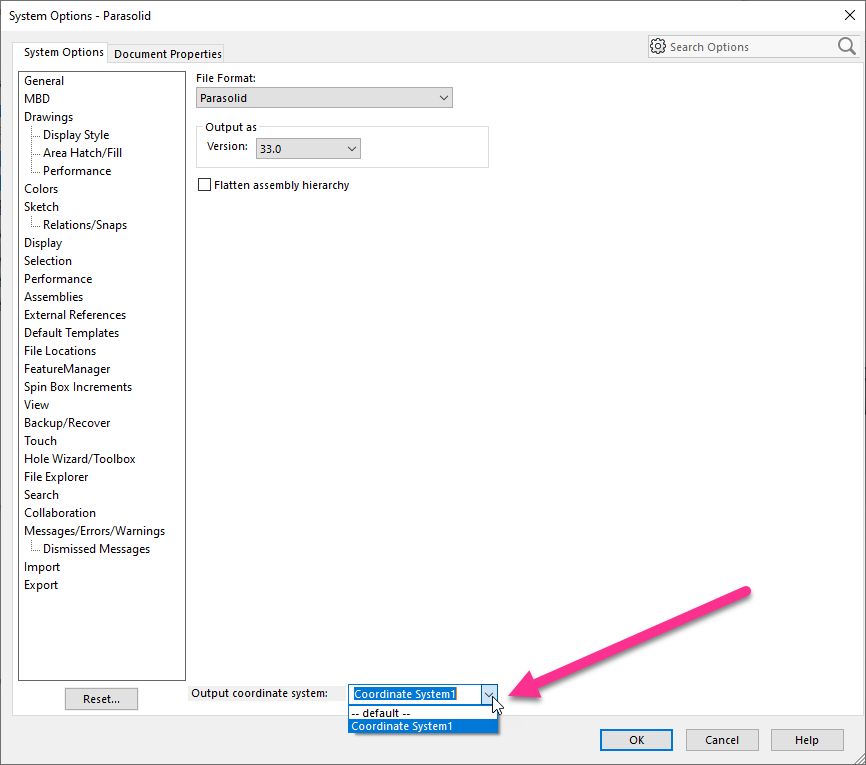
Task: Select Default Templates option
Action: tap(72, 333)
